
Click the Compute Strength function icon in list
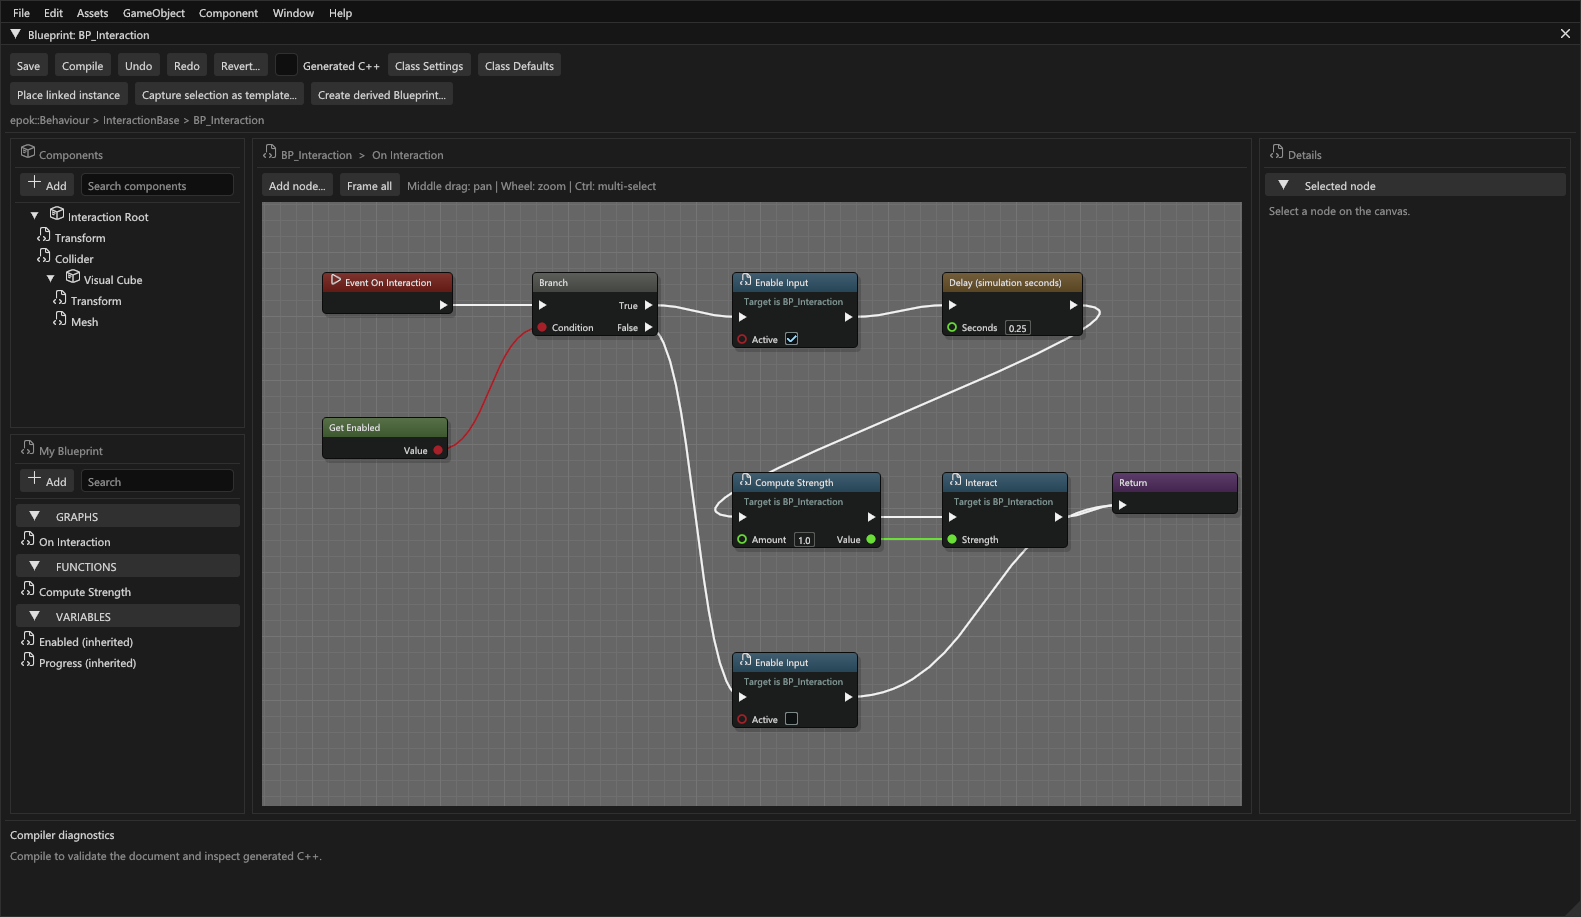point(28,589)
